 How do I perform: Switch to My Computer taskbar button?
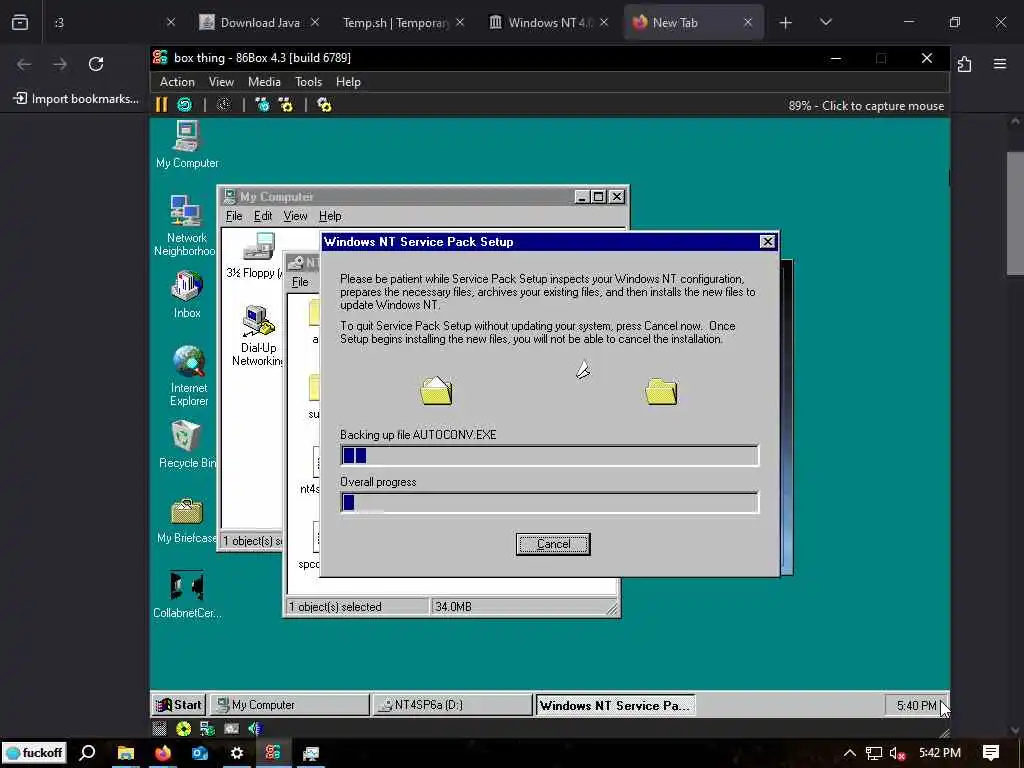(x=289, y=705)
